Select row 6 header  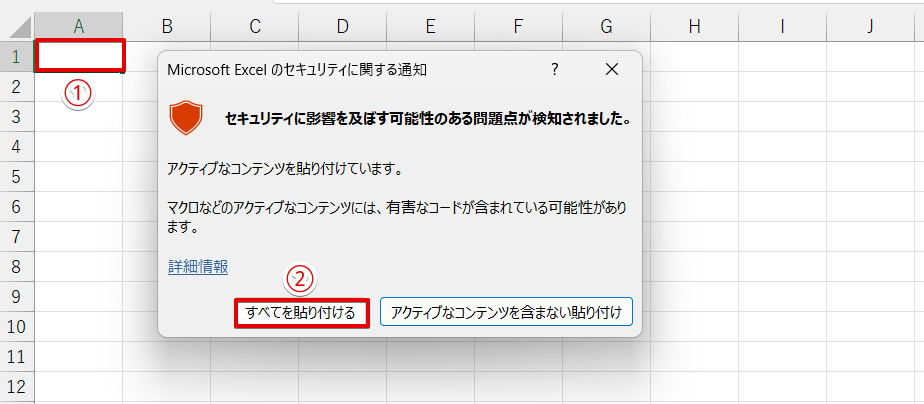(x=17, y=207)
